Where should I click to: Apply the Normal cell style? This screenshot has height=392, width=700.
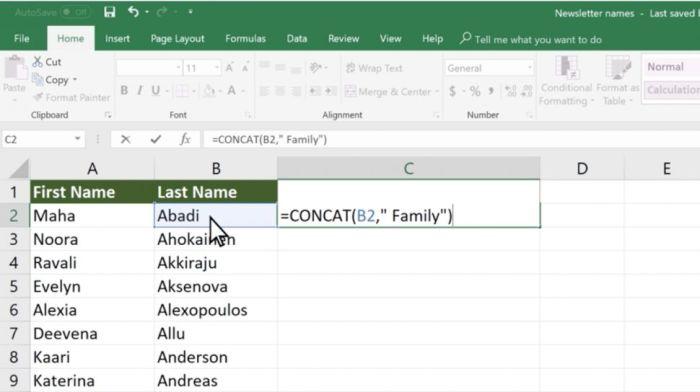[x=671, y=67]
